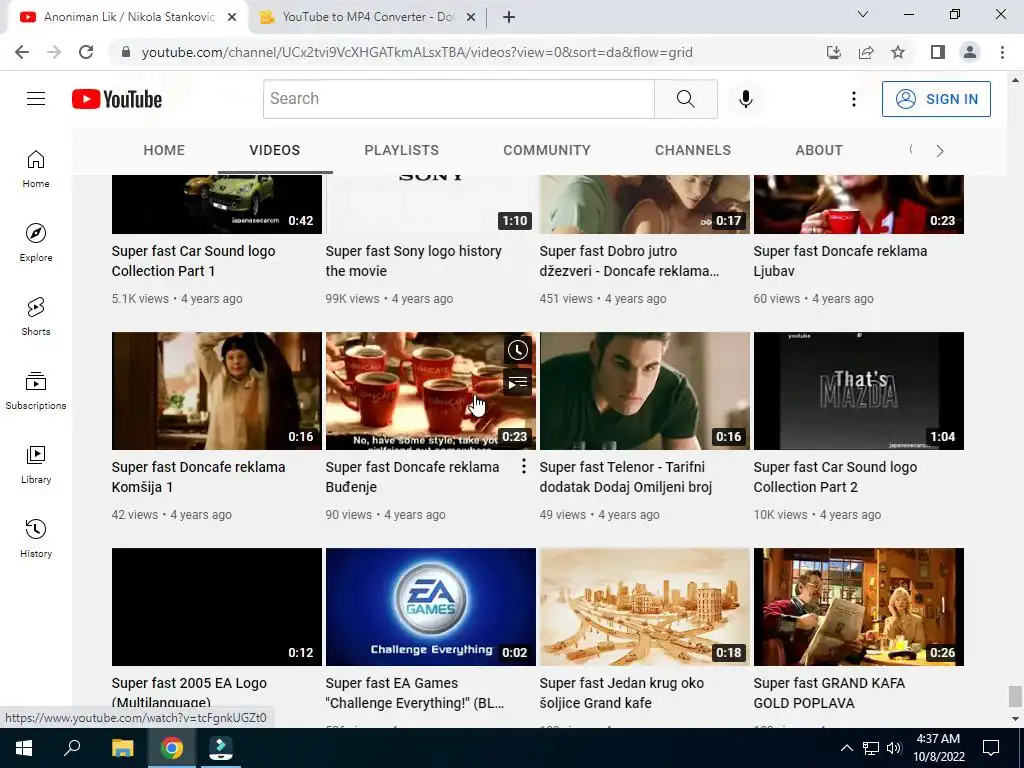The width and height of the screenshot is (1024, 768).
Task: Open Subscriptions in the sidebar
Action: [36, 391]
